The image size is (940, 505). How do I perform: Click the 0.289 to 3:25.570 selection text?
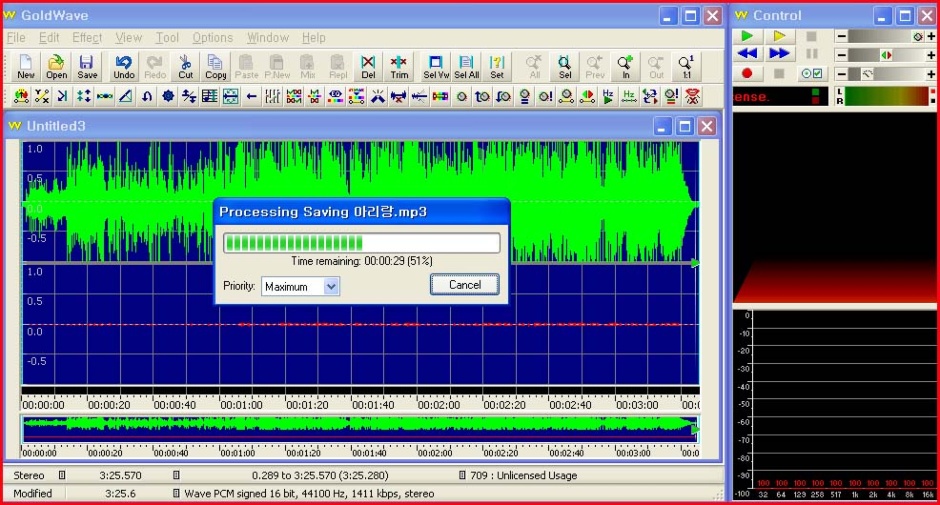[x=320, y=475]
